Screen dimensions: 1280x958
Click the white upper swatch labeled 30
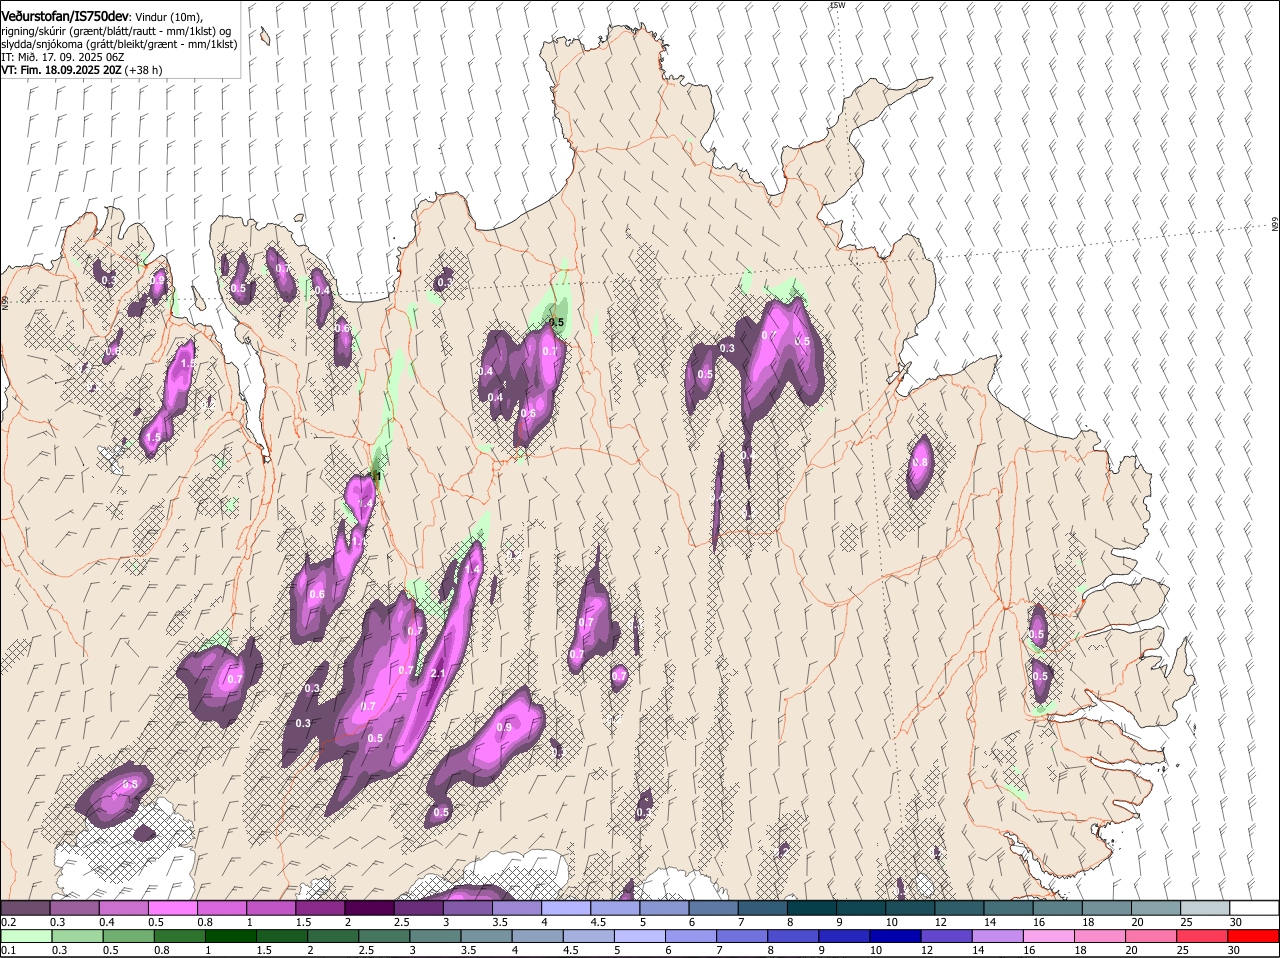tap(1254, 907)
